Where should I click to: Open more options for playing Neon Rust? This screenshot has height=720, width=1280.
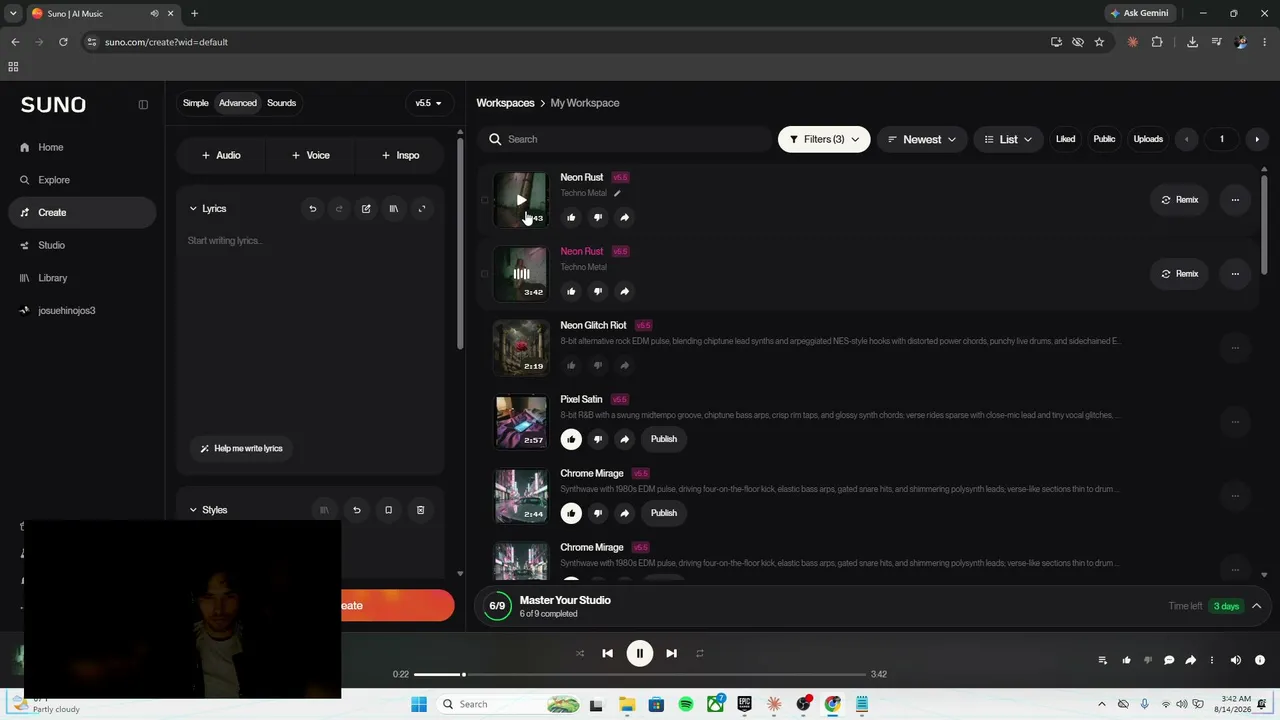click(x=1235, y=274)
